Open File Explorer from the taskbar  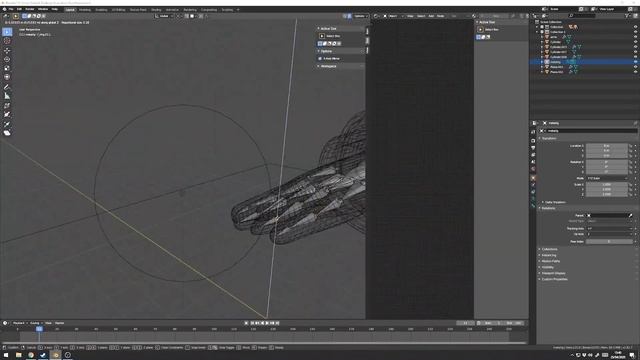(18, 355)
